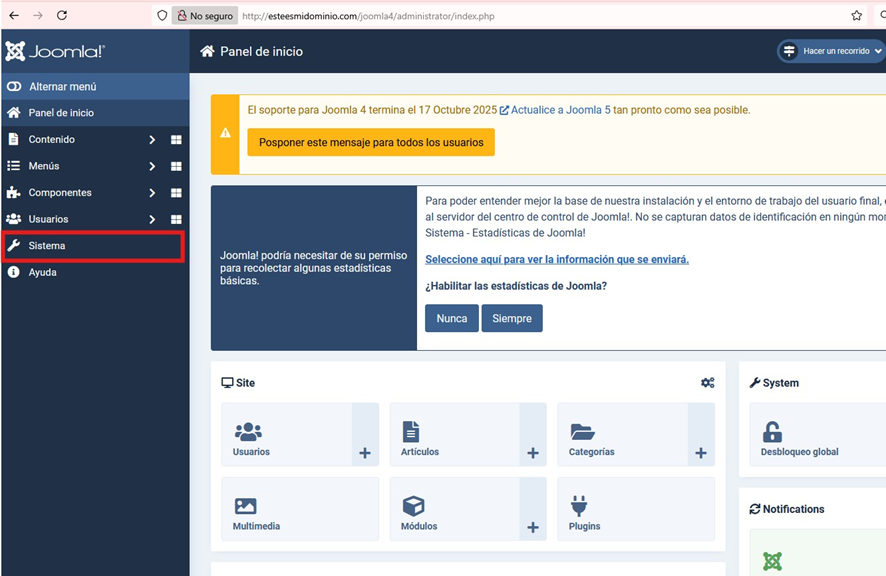The image size is (886, 576).
Task: Add a new article via Artículos plus
Action: (x=533, y=453)
